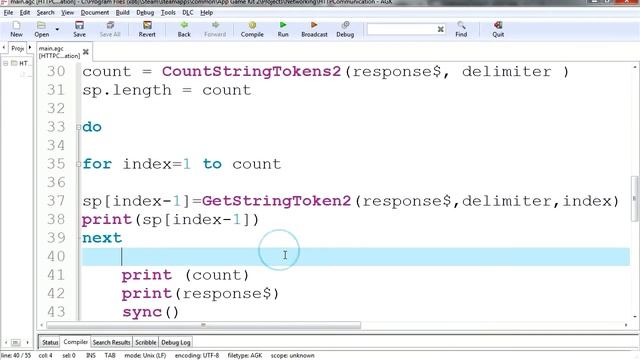
Task: Start the Debug tool
Action: coord(345,29)
